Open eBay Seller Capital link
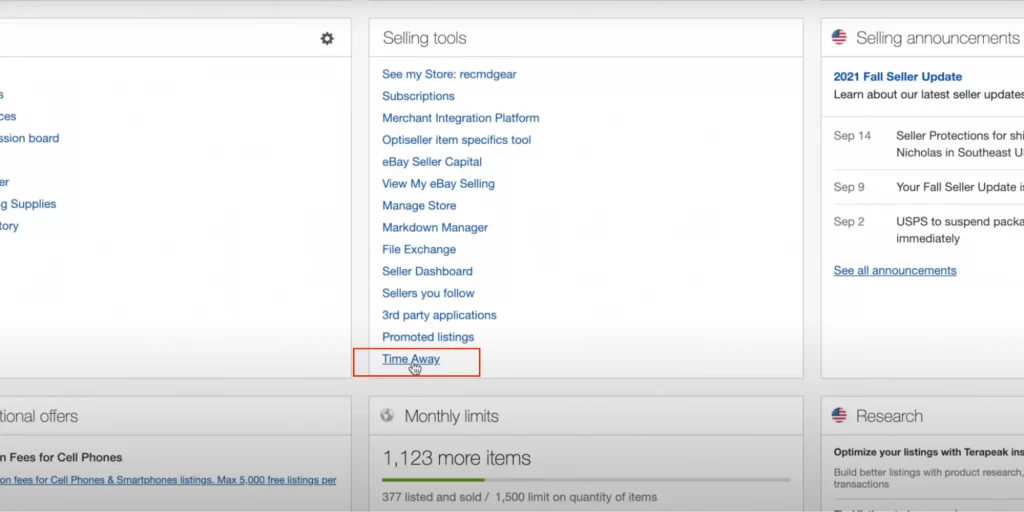The height and width of the screenshot is (512, 1024). tap(432, 162)
